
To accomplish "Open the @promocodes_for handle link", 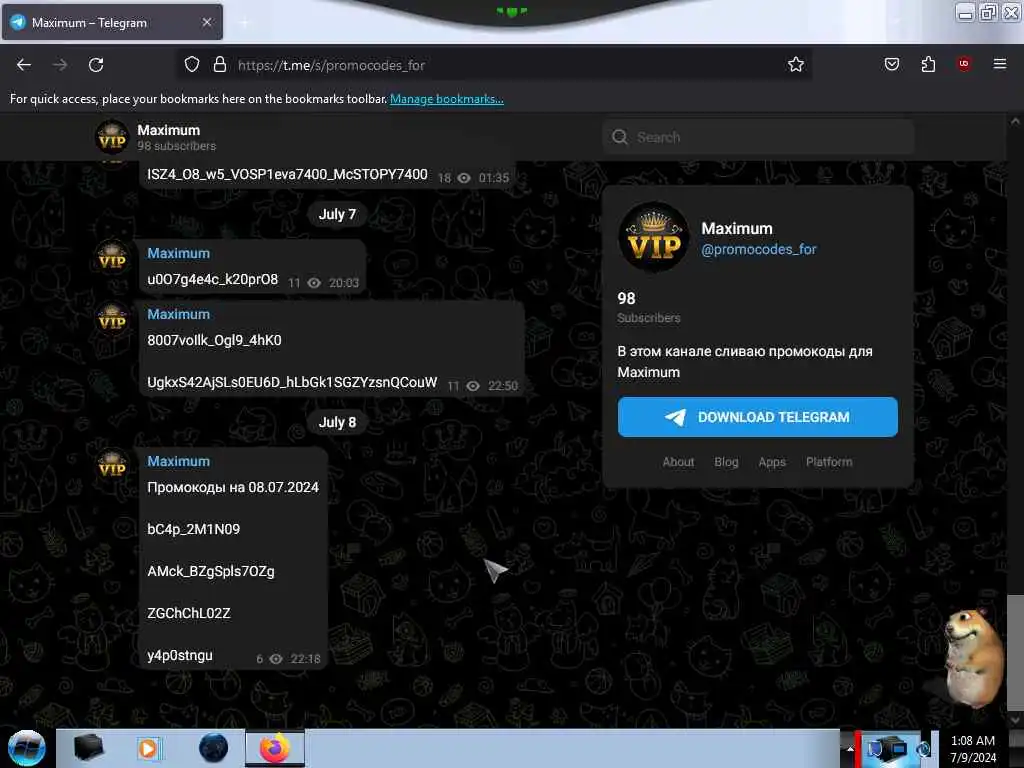I will pyautogui.click(x=758, y=249).
